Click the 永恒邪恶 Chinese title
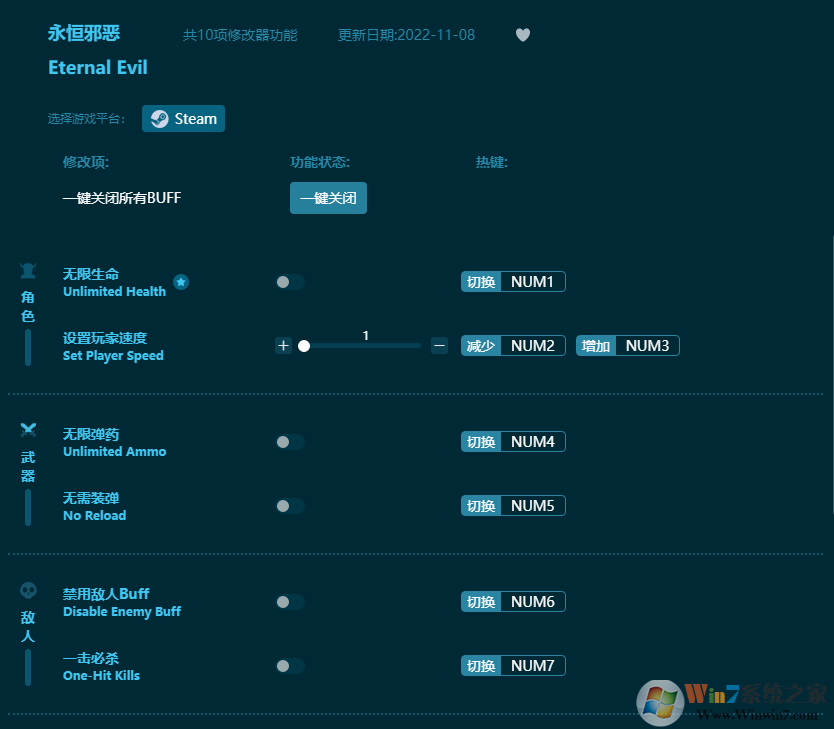 click(84, 33)
